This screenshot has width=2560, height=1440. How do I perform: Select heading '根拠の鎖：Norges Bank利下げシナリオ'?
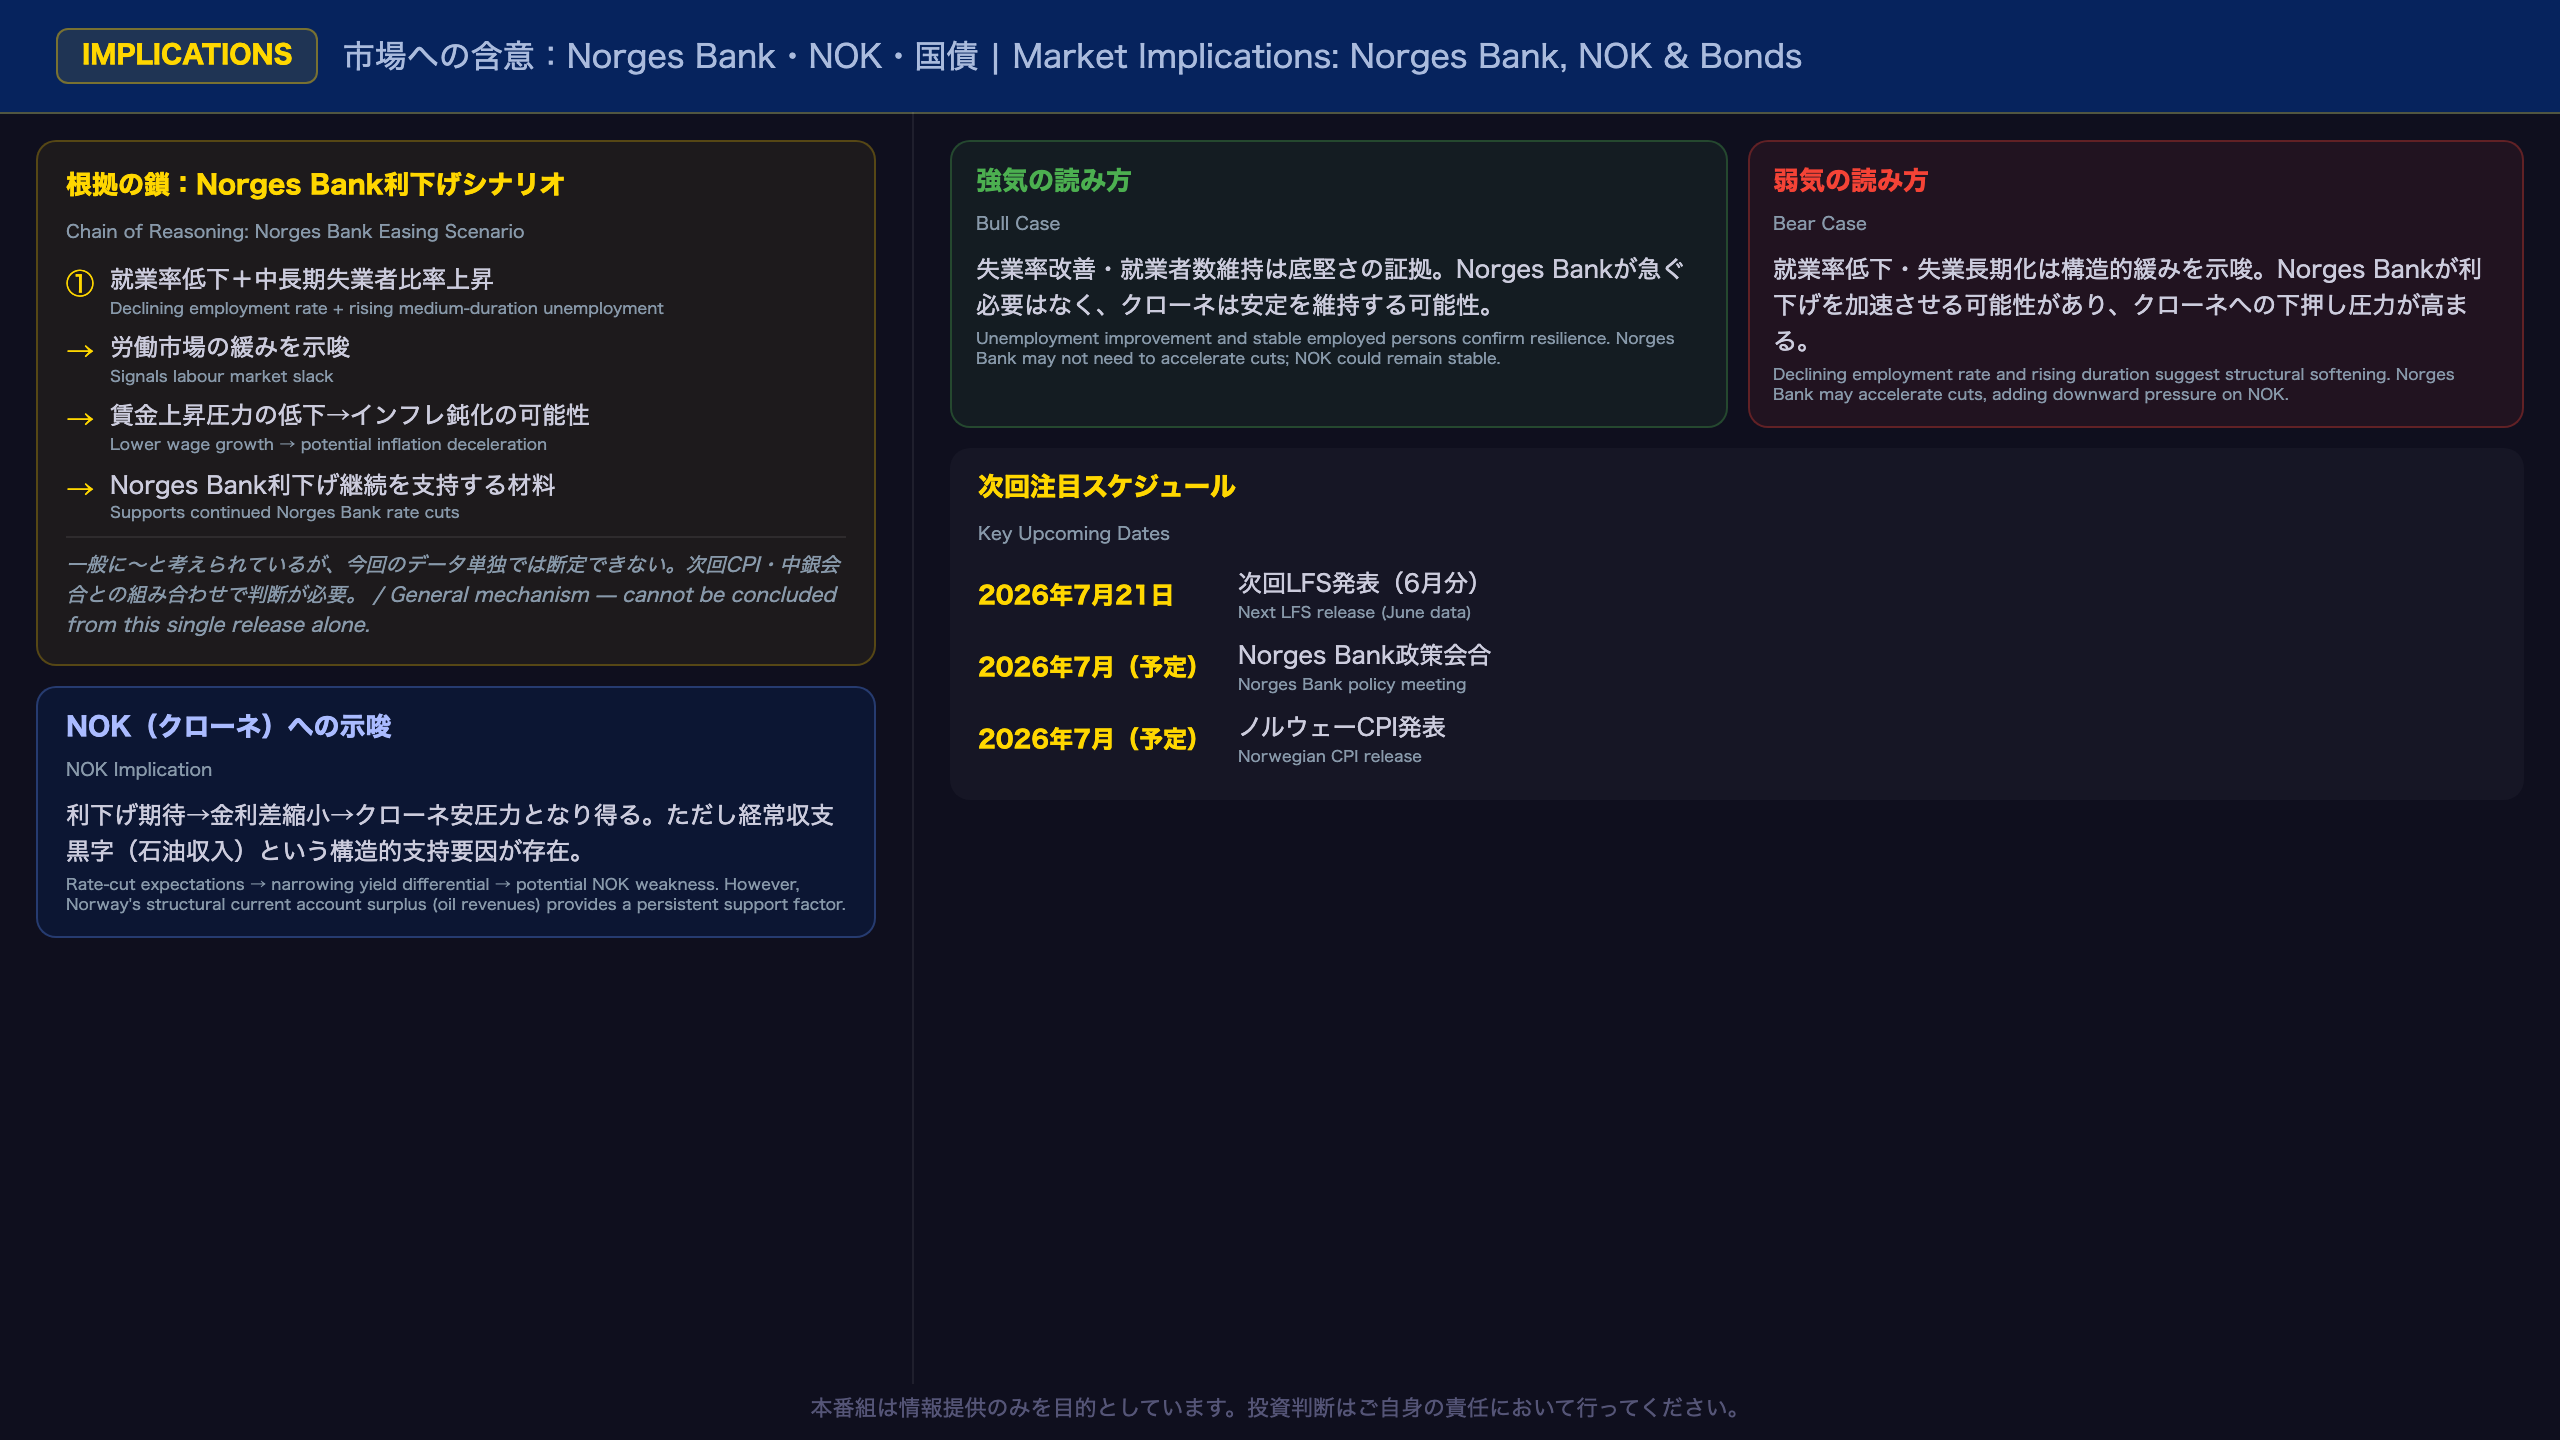315,184
